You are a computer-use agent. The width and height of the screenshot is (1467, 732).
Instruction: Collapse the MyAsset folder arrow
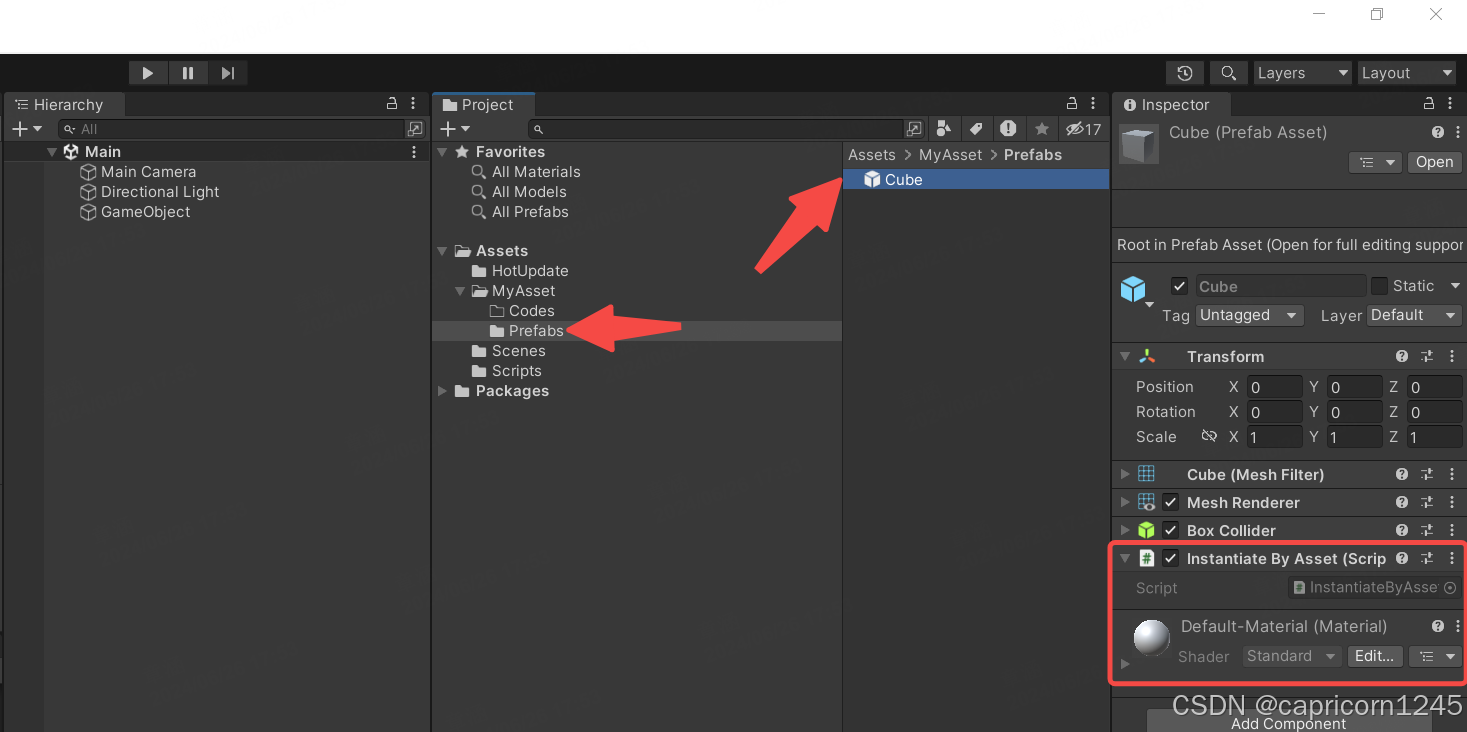[x=459, y=291]
